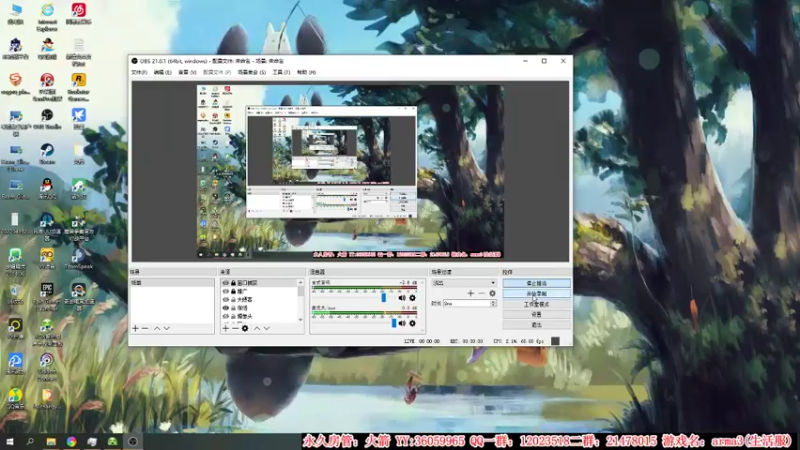Click the start recording button in Controls
Viewport: 800px width, 450px height.
537,293
